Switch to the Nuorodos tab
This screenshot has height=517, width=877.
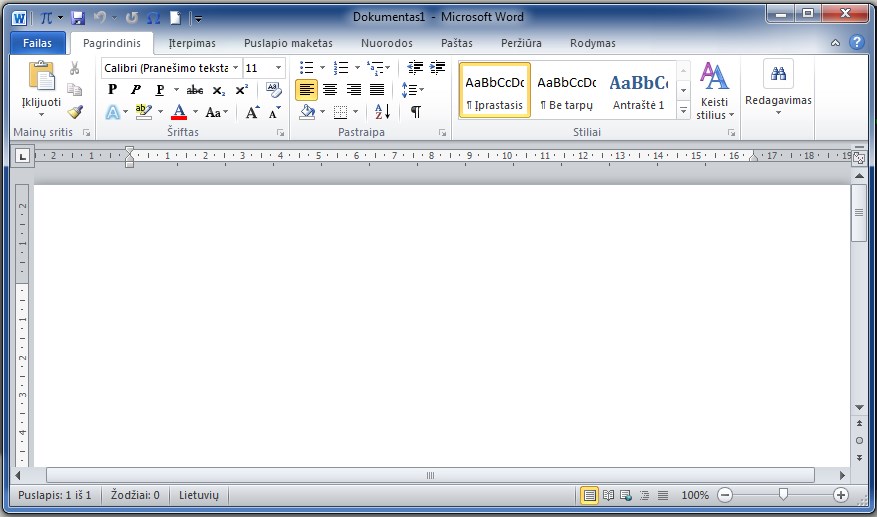386,43
